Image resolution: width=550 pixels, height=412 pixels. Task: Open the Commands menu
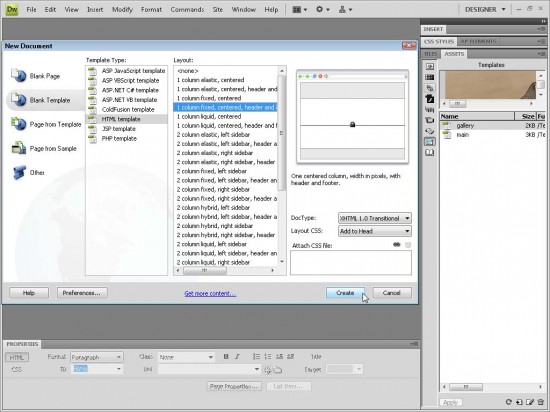[187, 9]
